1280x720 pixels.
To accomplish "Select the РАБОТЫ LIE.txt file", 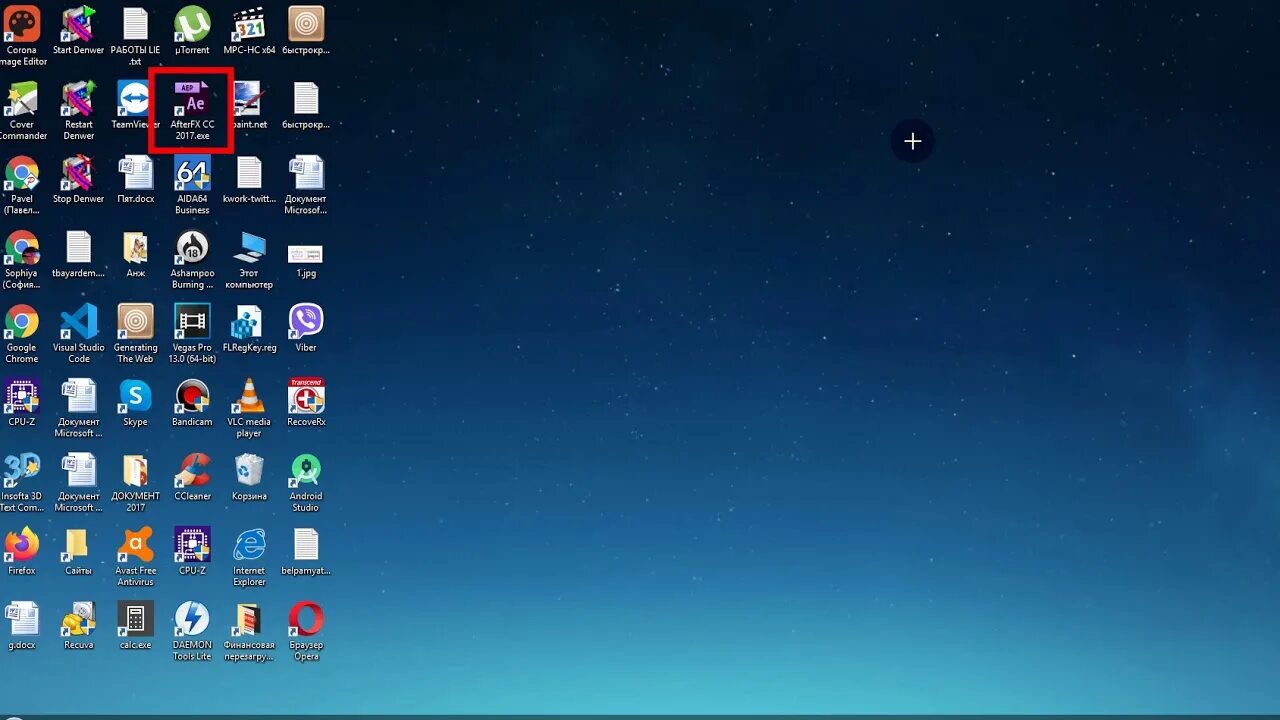I will 135,34.
